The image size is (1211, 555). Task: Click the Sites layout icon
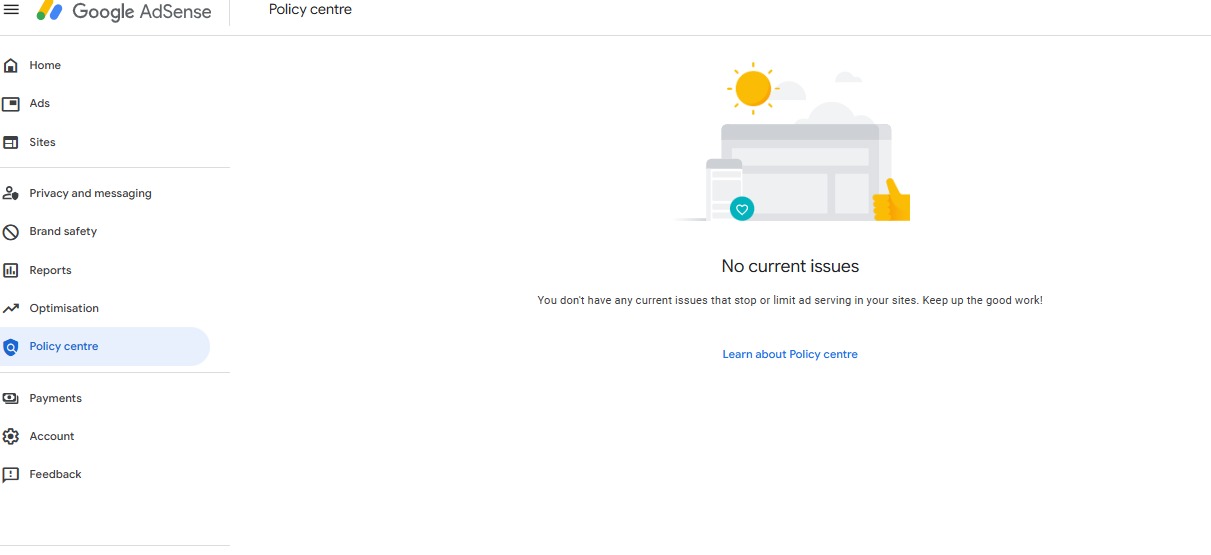pos(11,143)
